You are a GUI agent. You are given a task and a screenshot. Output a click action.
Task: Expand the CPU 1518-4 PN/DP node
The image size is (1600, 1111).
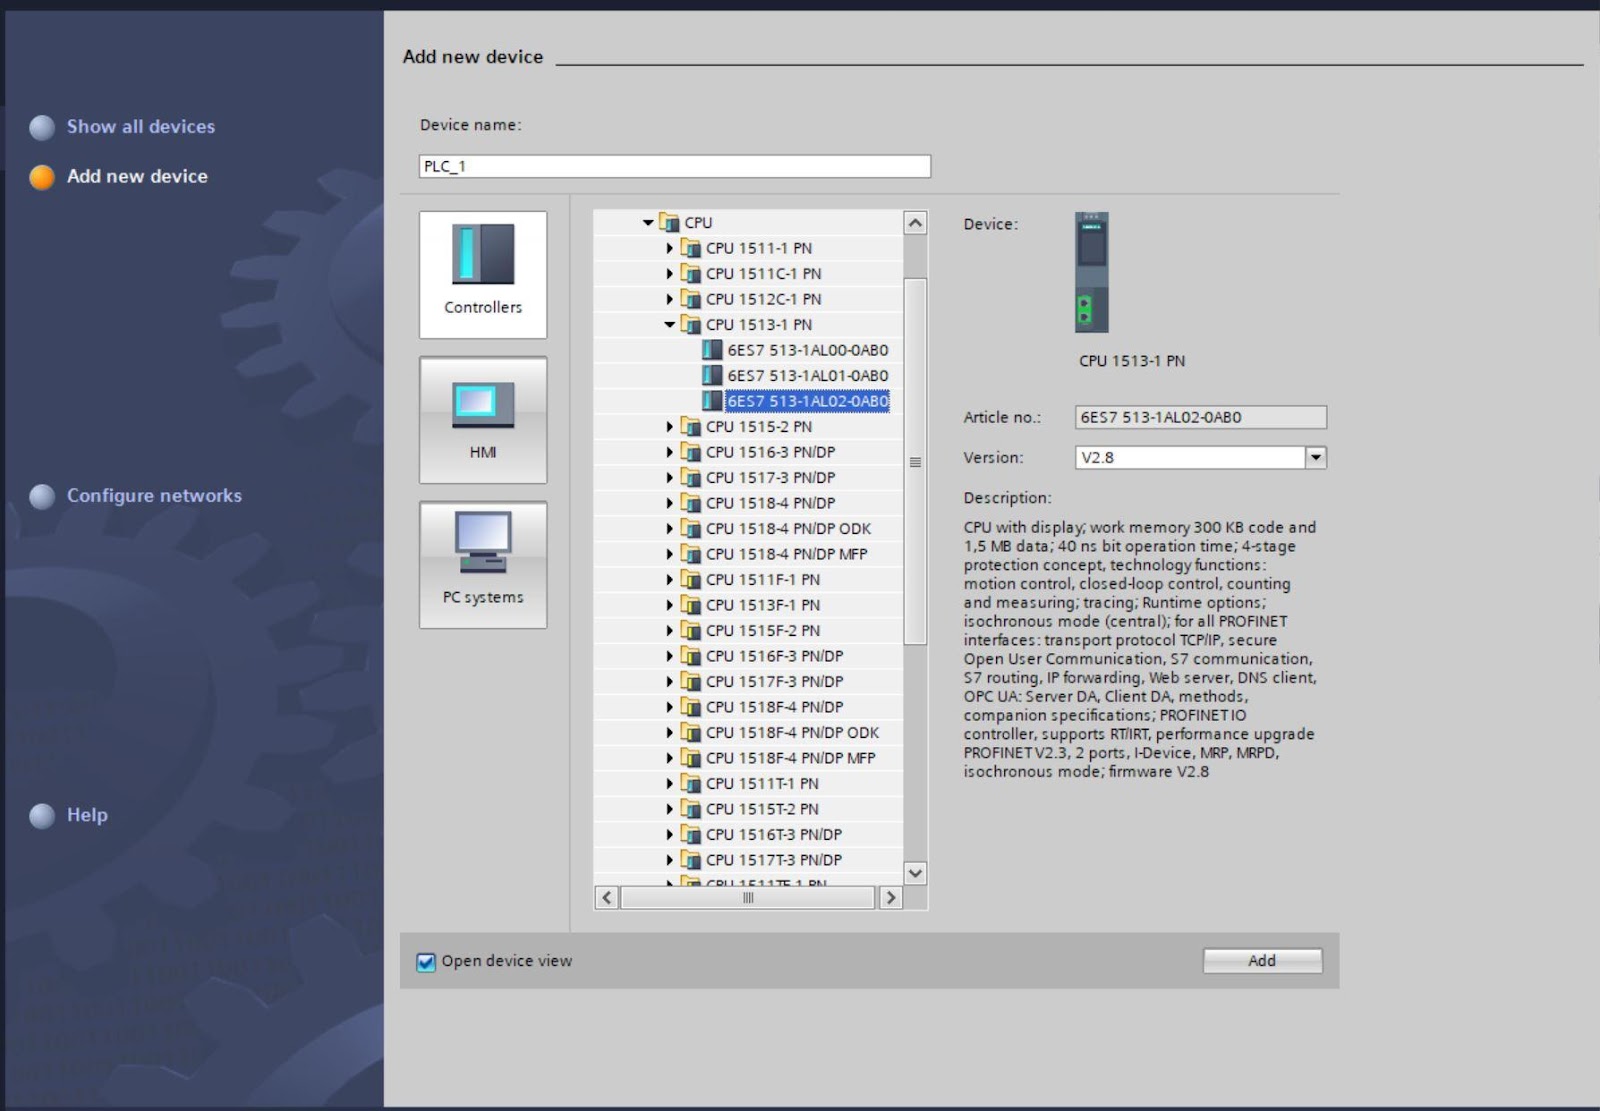click(x=669, y=503)
